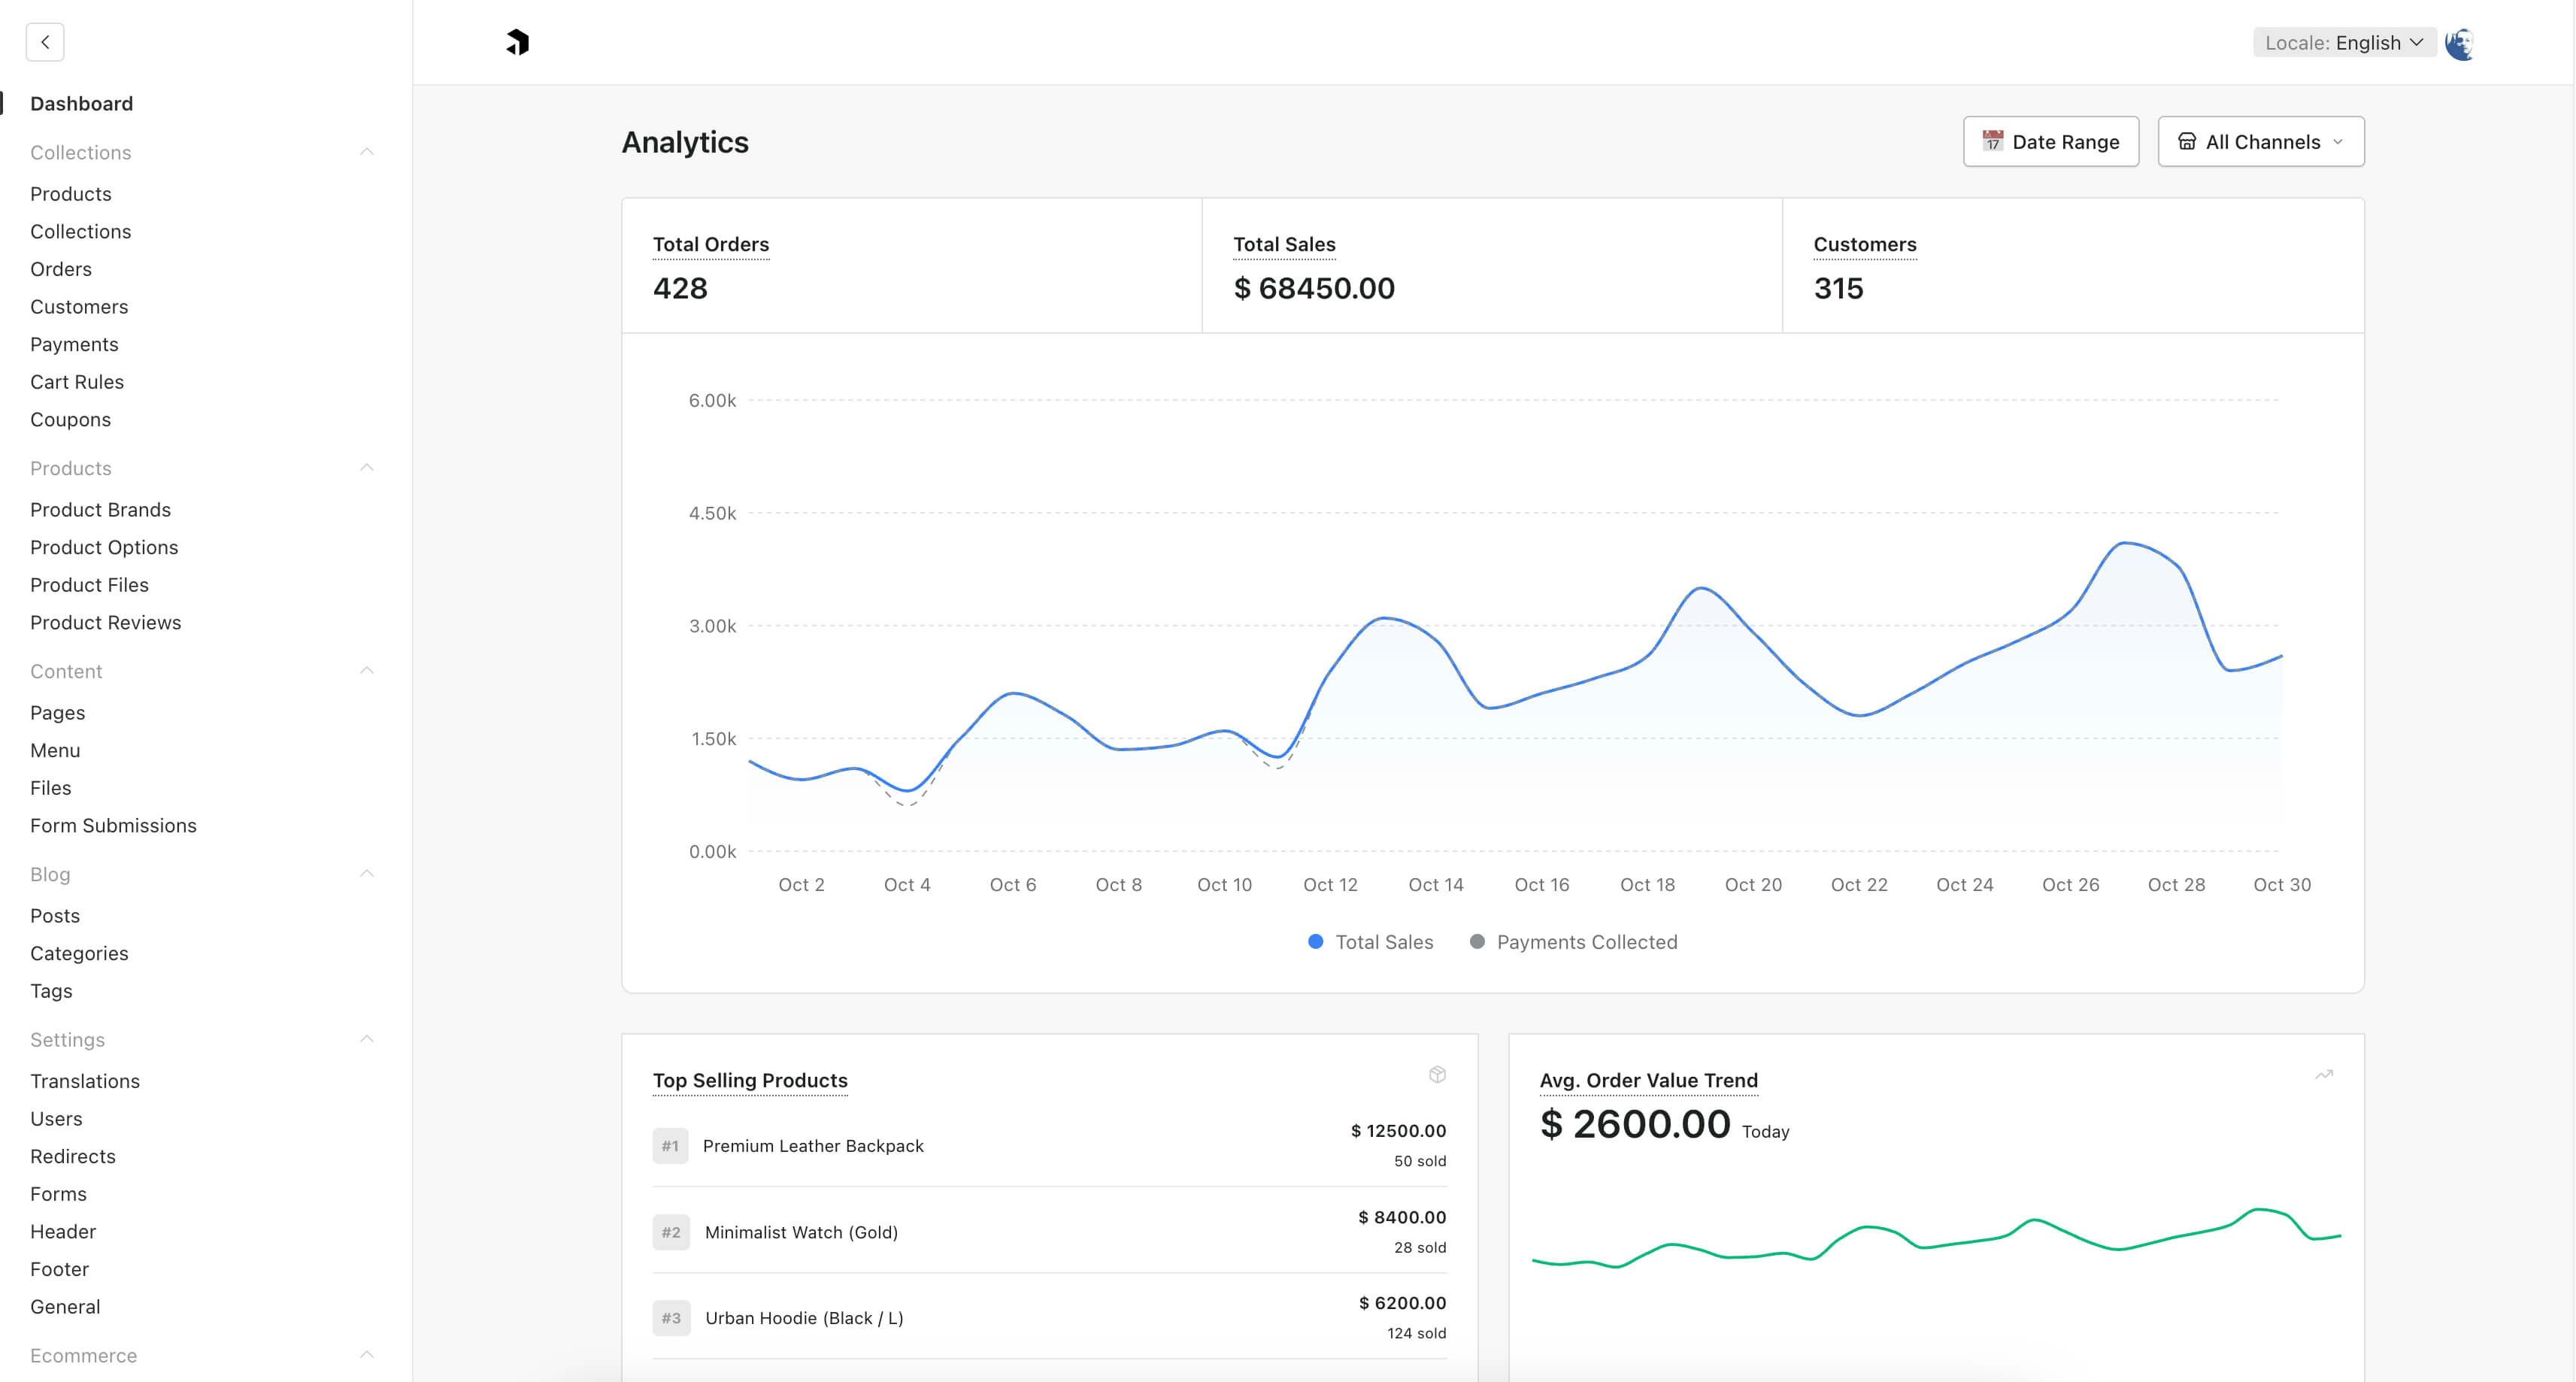Click the app logo in header

click(x=517, y=42)
